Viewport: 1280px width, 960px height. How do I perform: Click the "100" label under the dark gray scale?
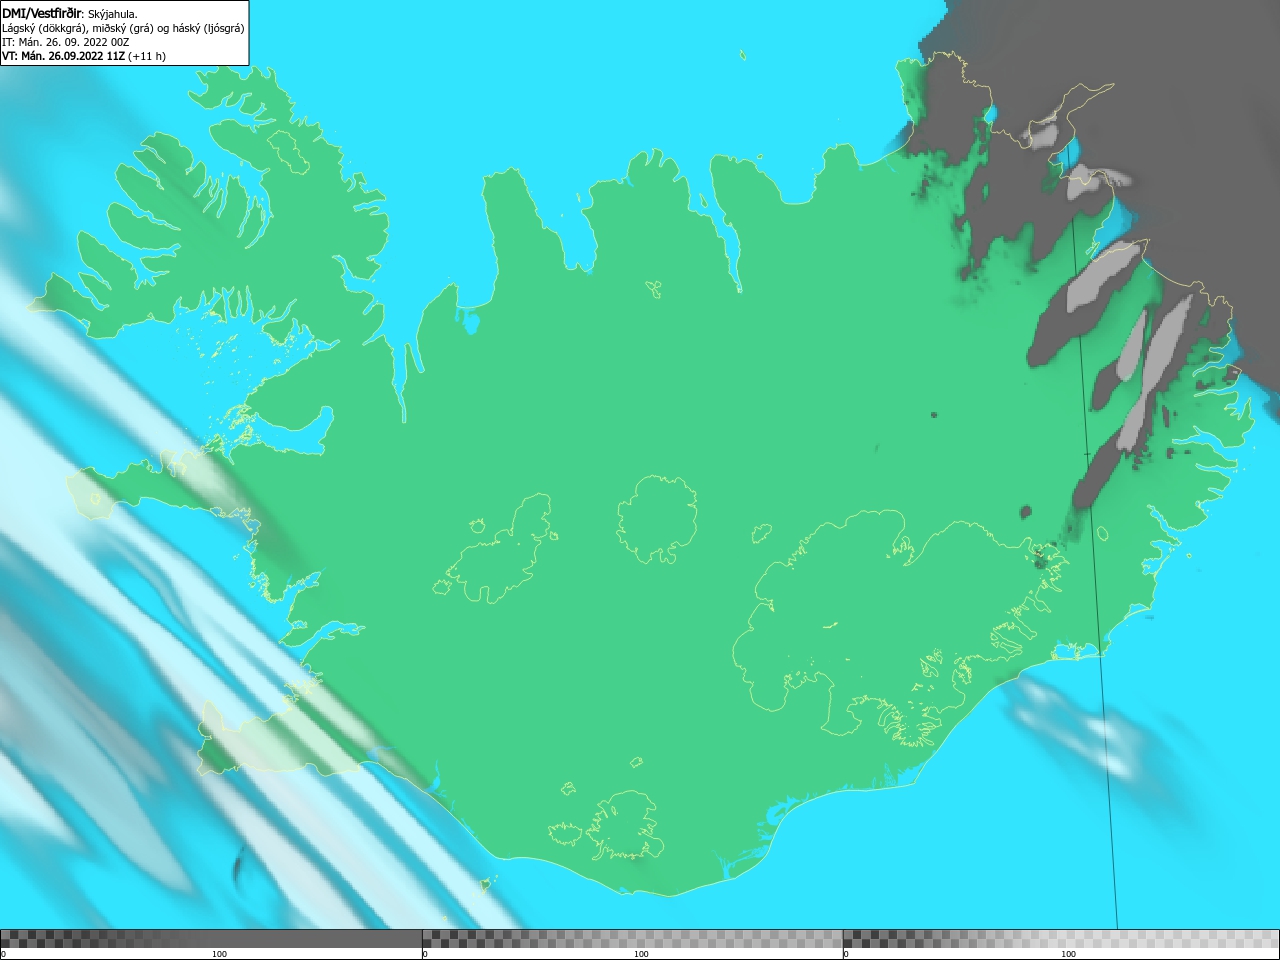point(219,954)
